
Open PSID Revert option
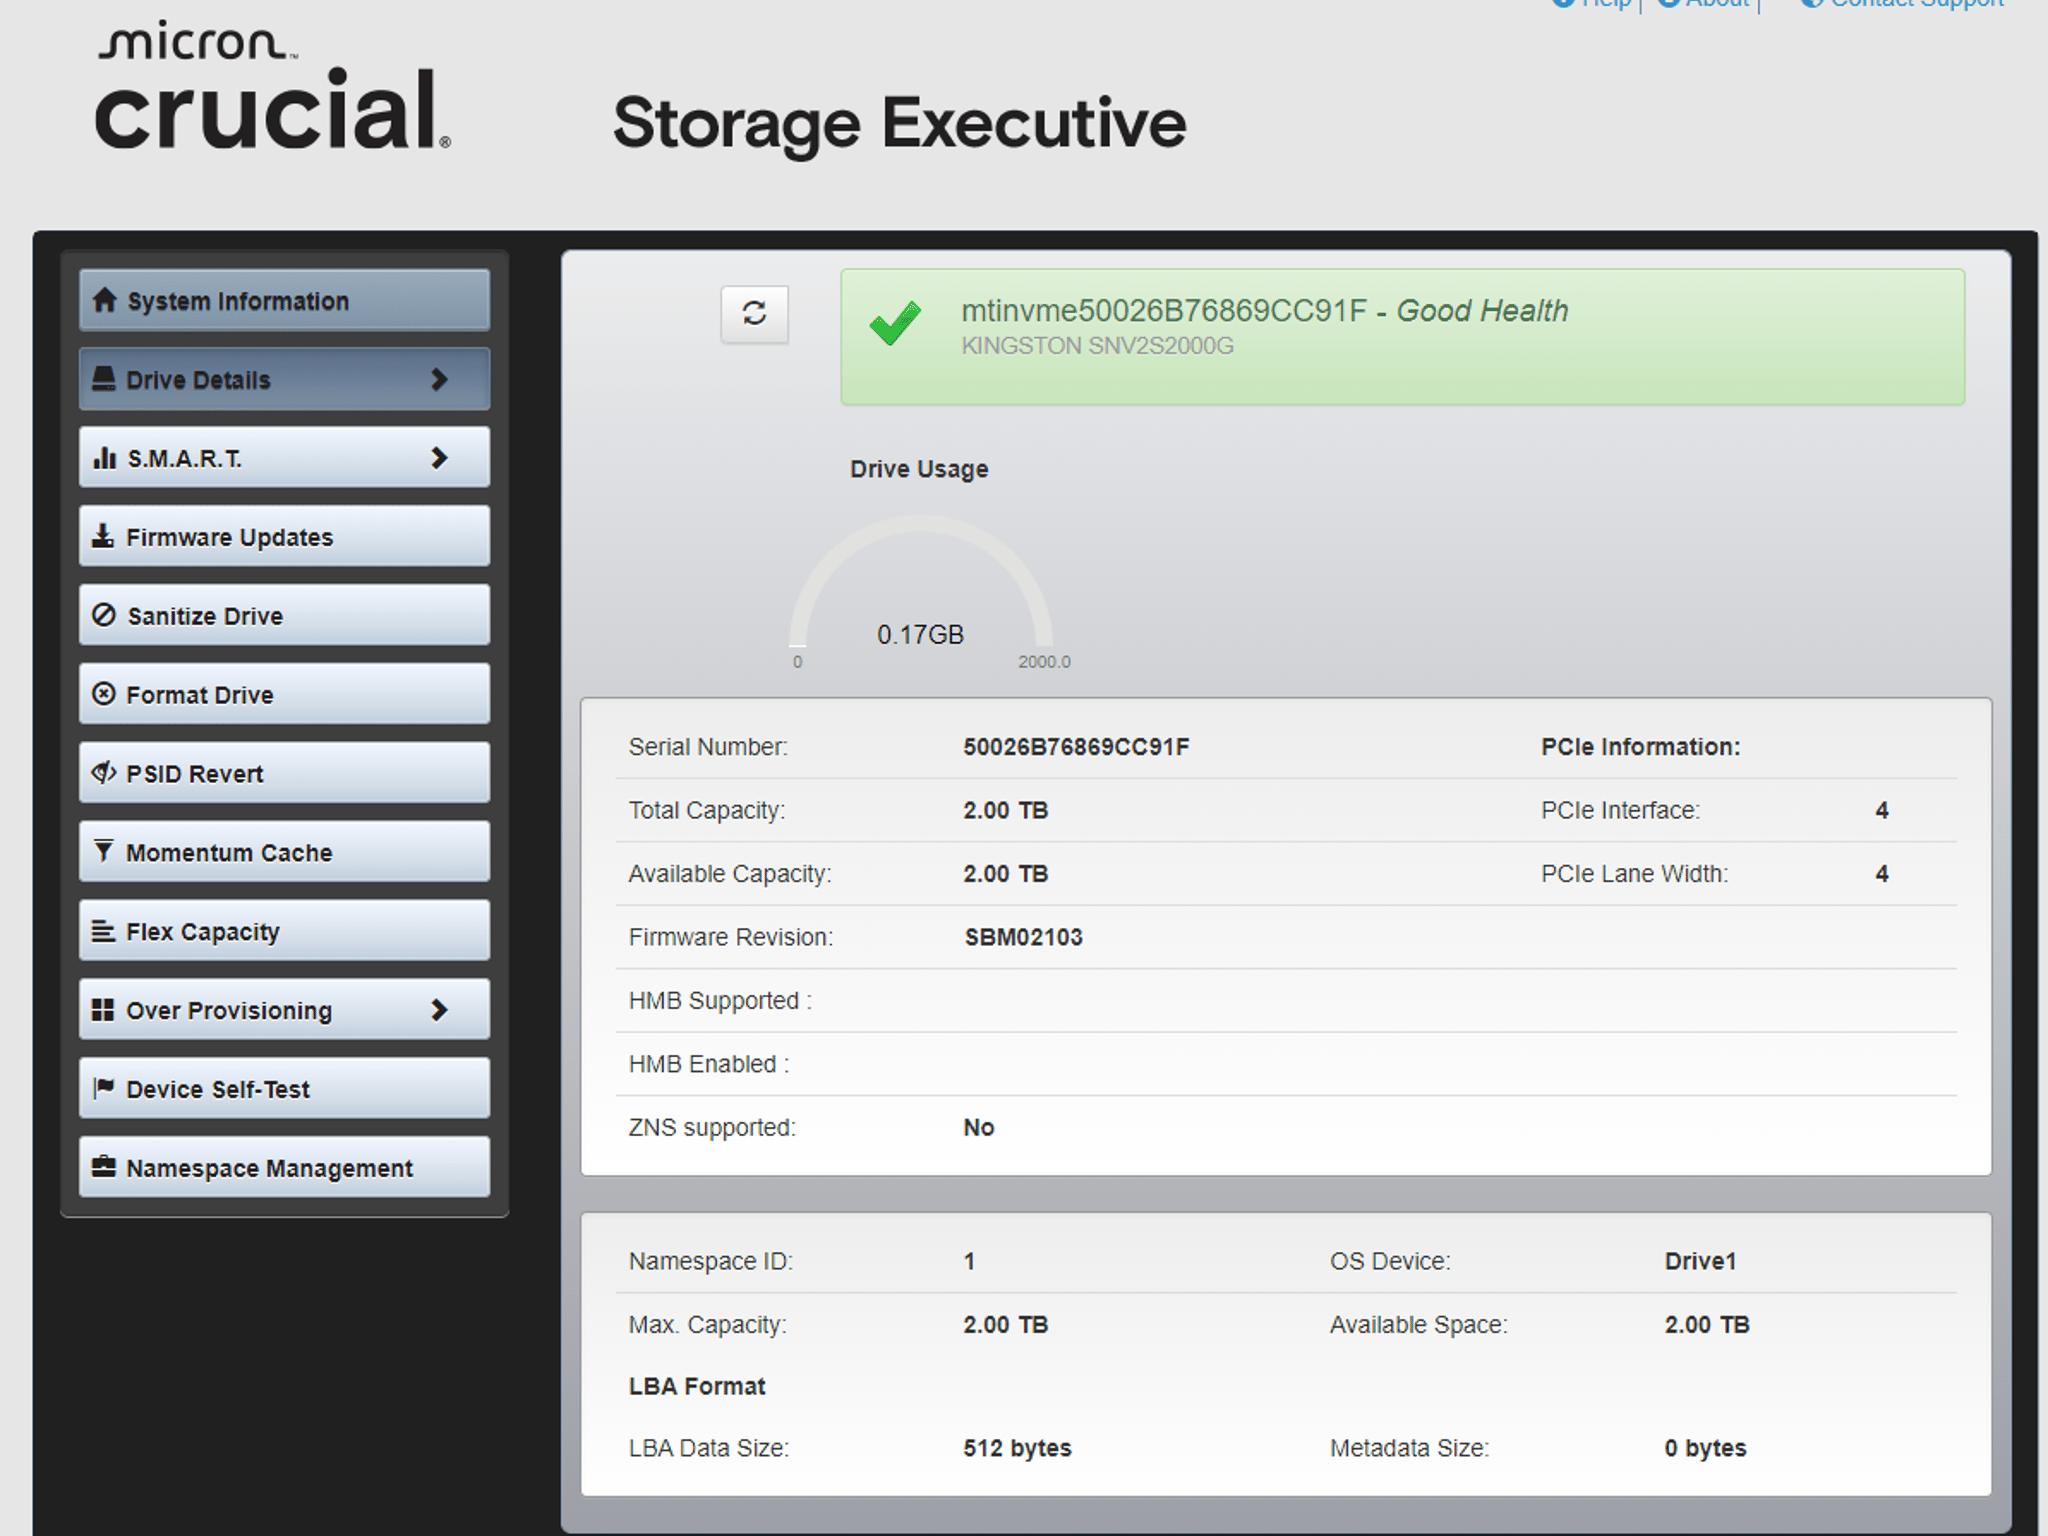[x=285, y=772]
